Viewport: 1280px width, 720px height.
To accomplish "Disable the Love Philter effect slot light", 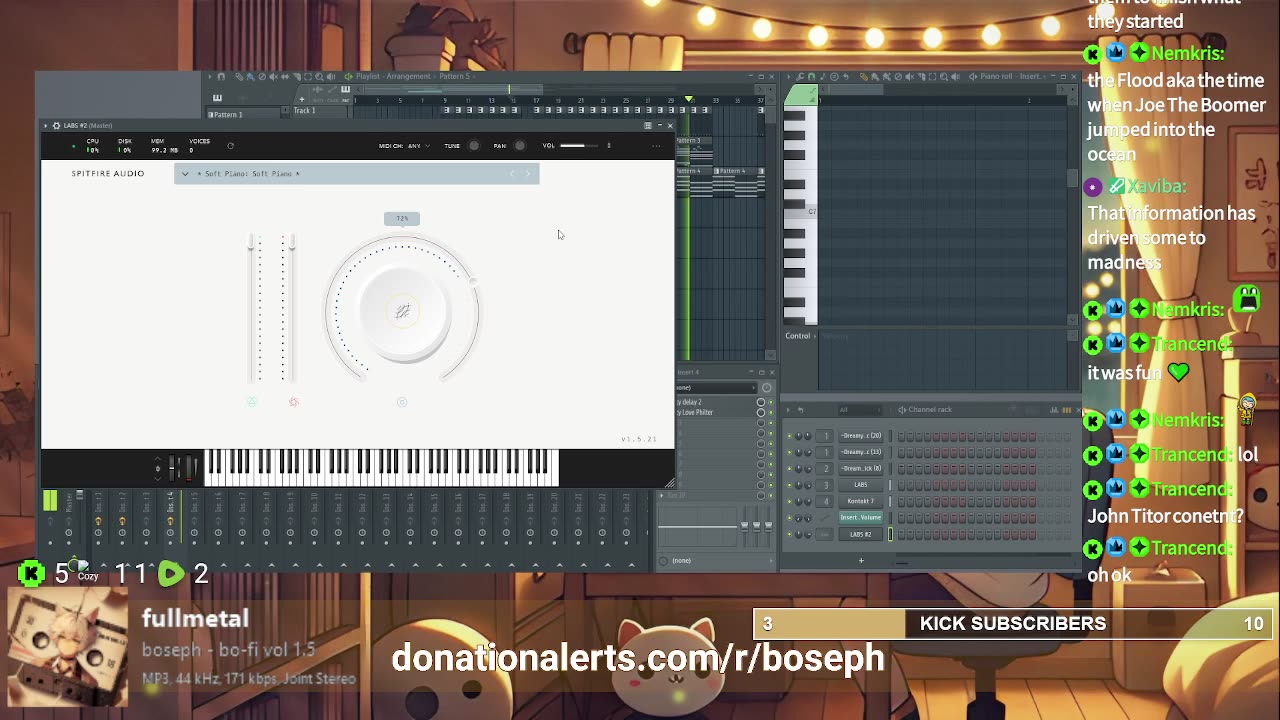I will pyautogui.click(x=770, y=412).
